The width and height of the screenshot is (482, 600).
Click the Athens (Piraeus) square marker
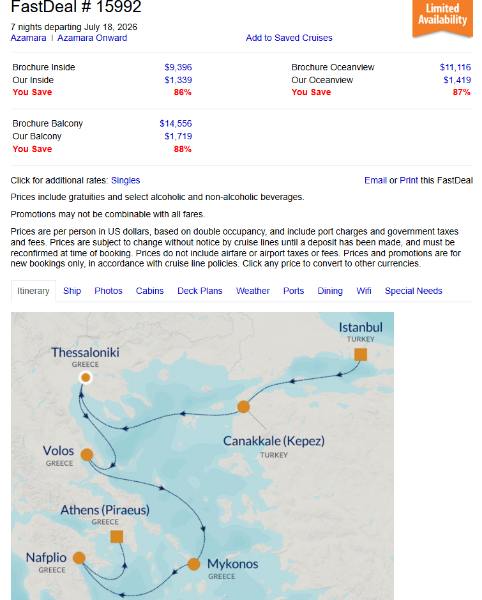(117, 536)
